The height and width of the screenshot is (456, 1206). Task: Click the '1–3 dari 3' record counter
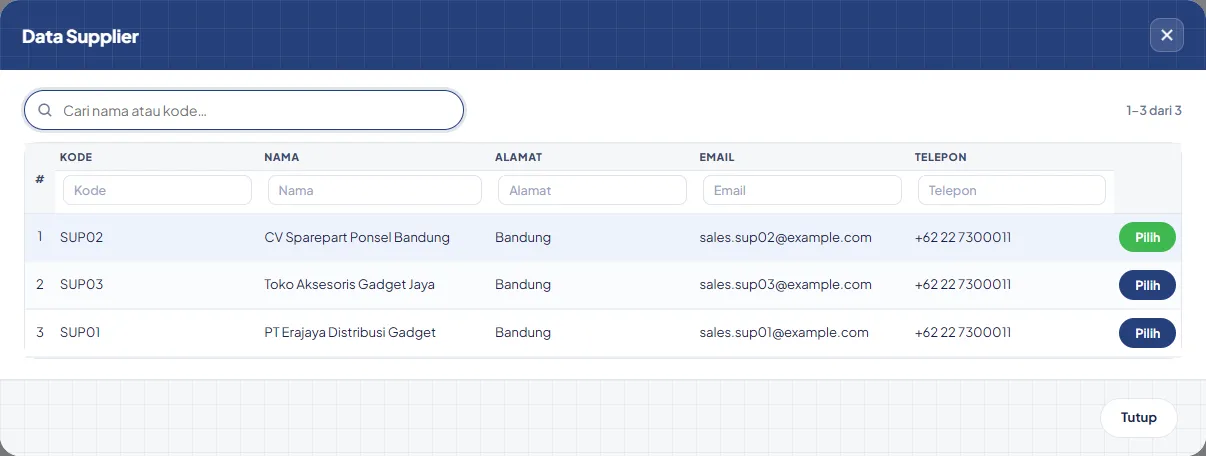click(1154, 111)
